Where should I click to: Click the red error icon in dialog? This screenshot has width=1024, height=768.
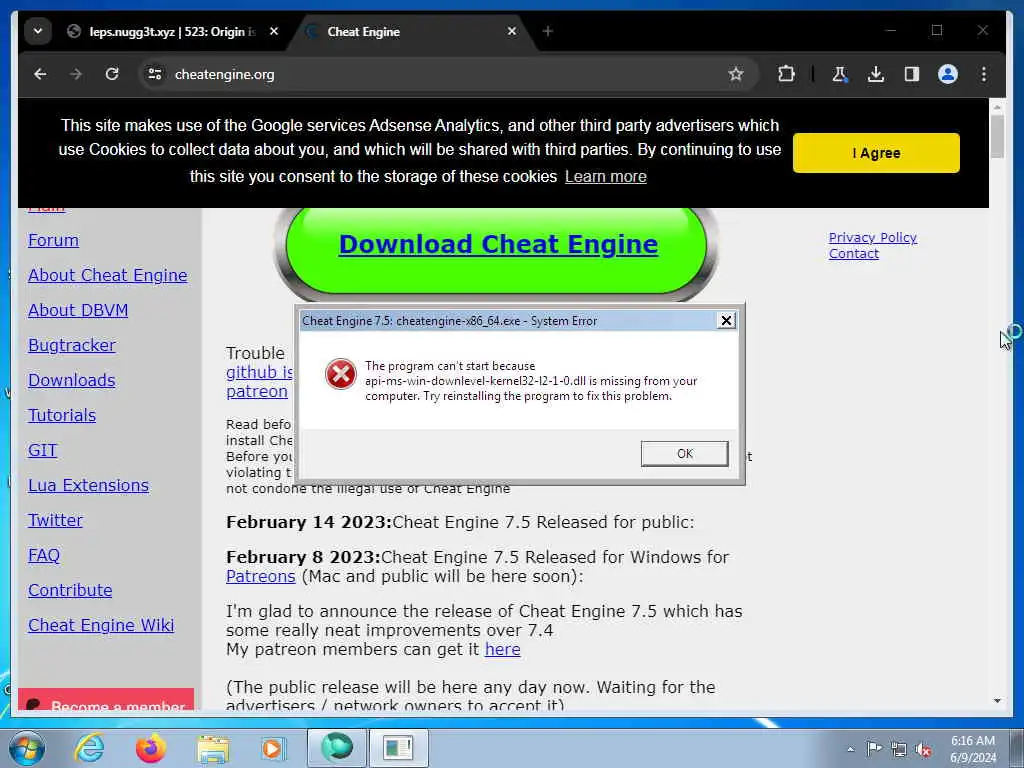[x=340, y=374]
